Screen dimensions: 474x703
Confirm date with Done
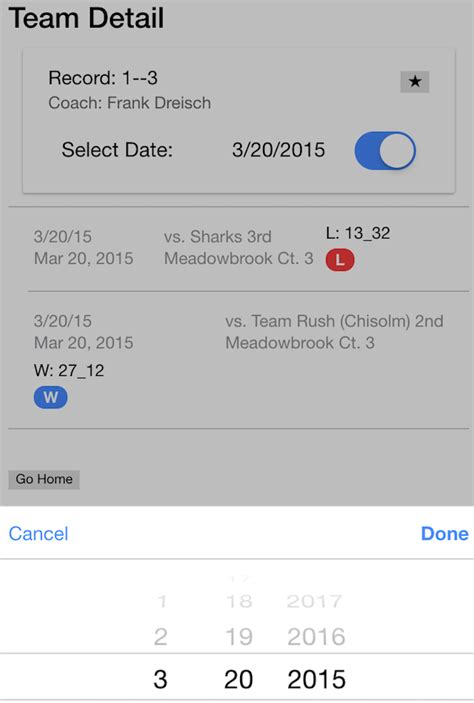coord(444,534)
